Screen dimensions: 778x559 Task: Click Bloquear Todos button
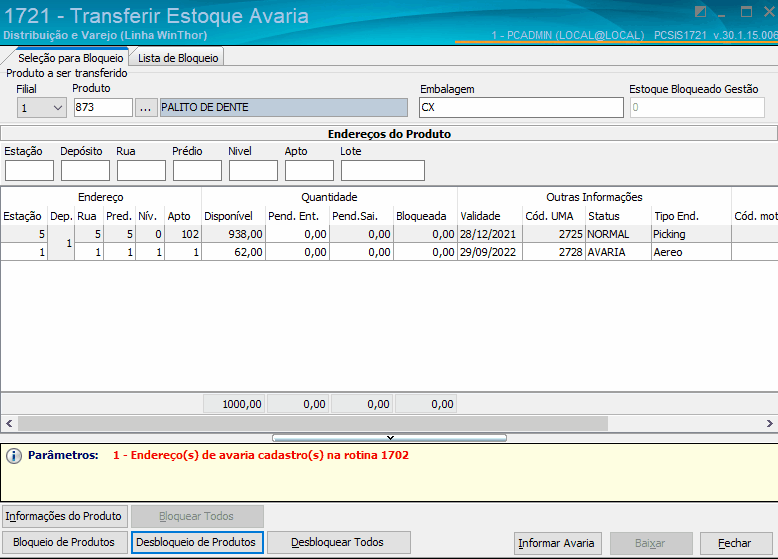[197, 516]
